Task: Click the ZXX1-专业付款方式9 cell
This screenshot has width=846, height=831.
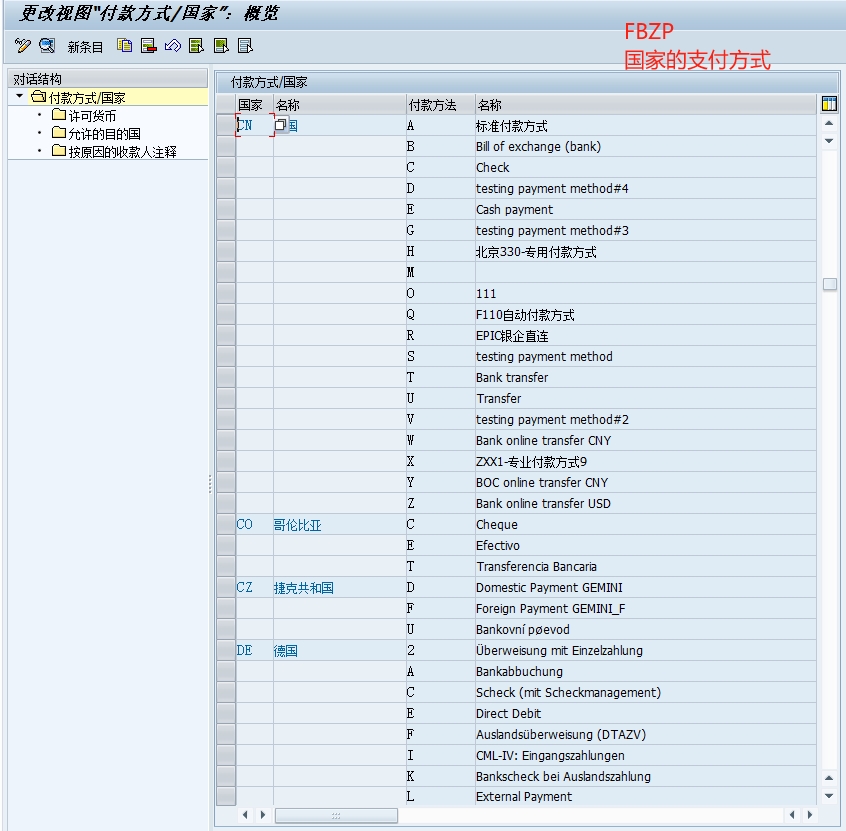Action: click(x=645, y=461)
